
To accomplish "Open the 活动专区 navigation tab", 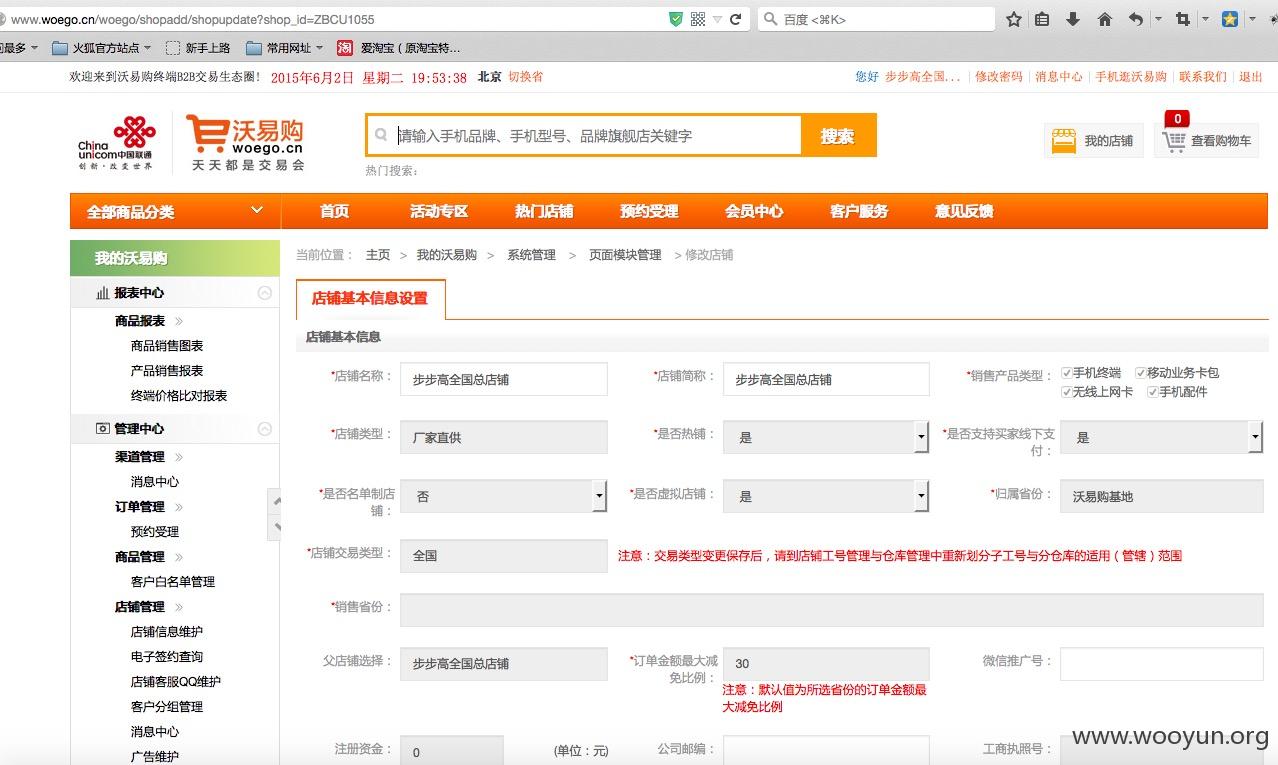I will pyautogui.click(x=439, y=211).
